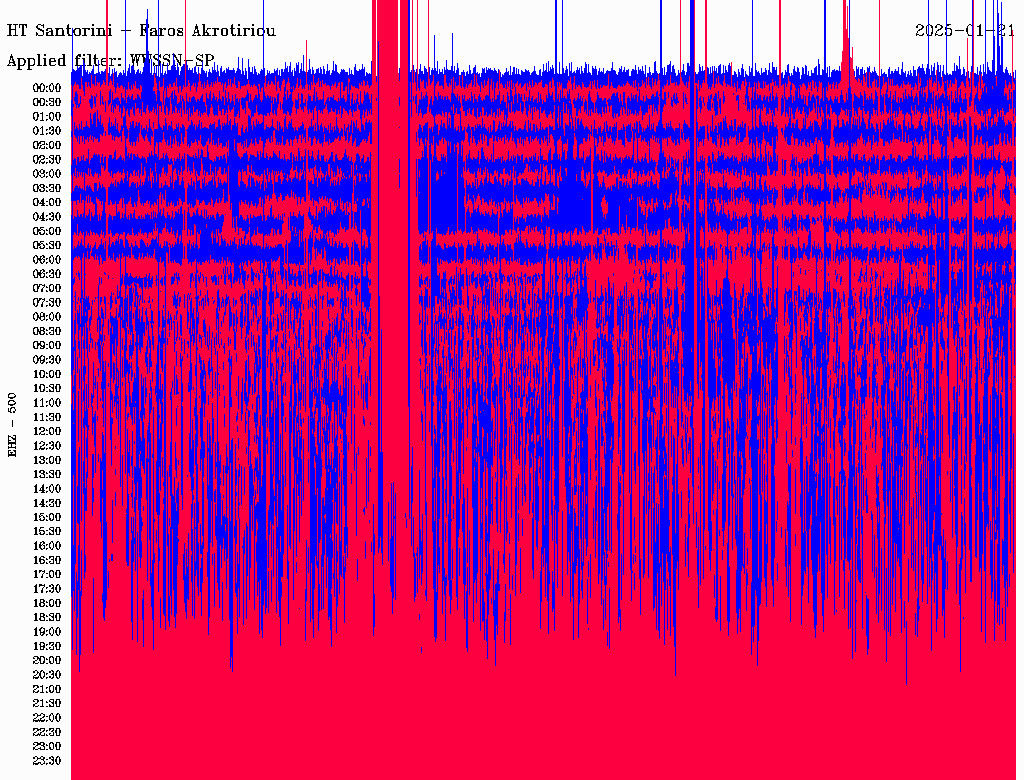This screenshot has height=780, width=1024.
Task: Select the 04:00 time label
Action: pos(47,203)
